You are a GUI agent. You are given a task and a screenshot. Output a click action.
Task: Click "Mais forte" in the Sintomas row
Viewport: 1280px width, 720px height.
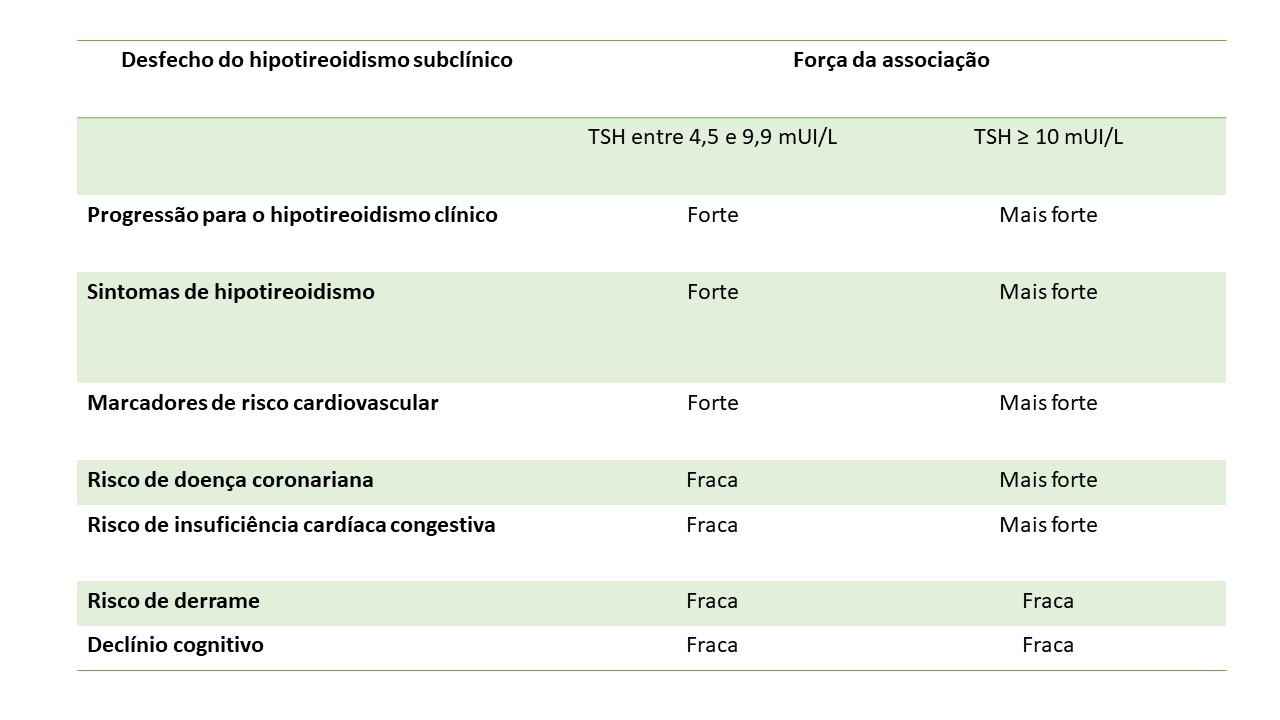(1048, 292)
